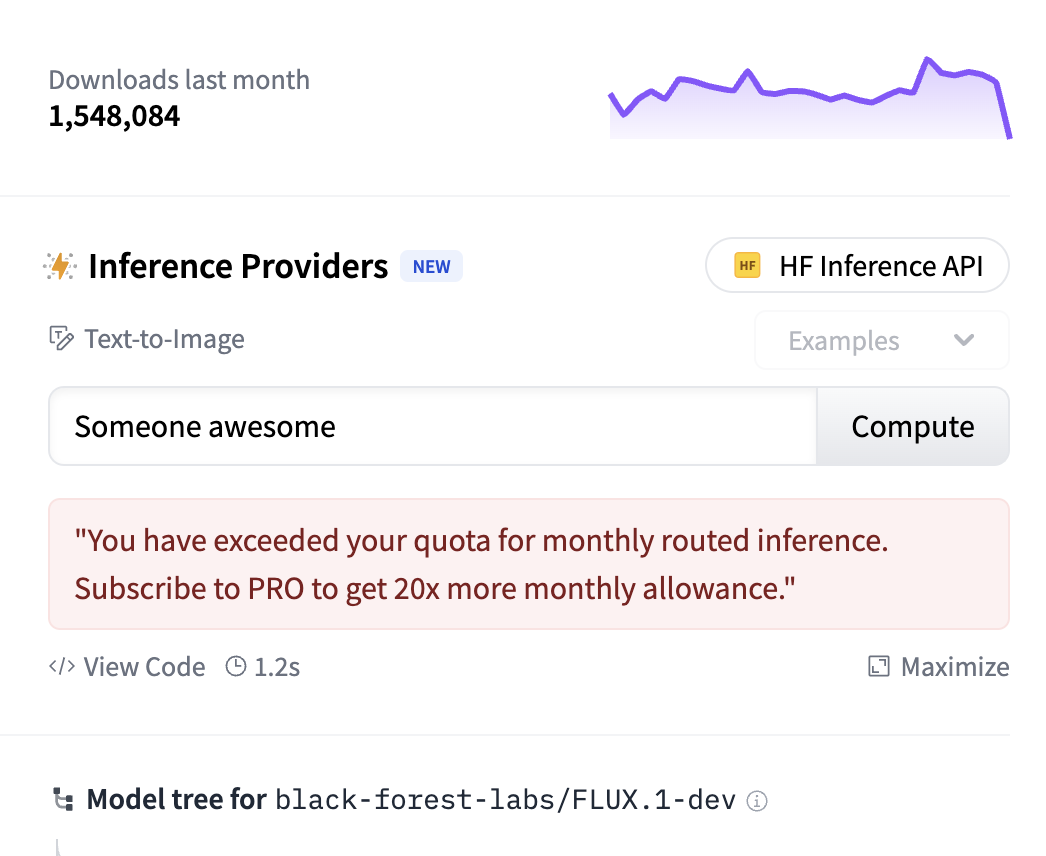
Task: Expand the chevron arrow in Examples
Action: click(964, 341)
